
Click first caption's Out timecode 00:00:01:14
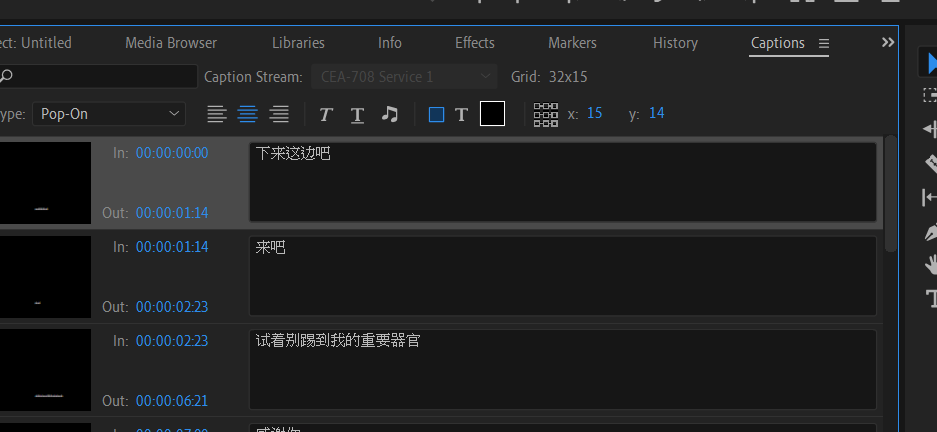[172, 213]
